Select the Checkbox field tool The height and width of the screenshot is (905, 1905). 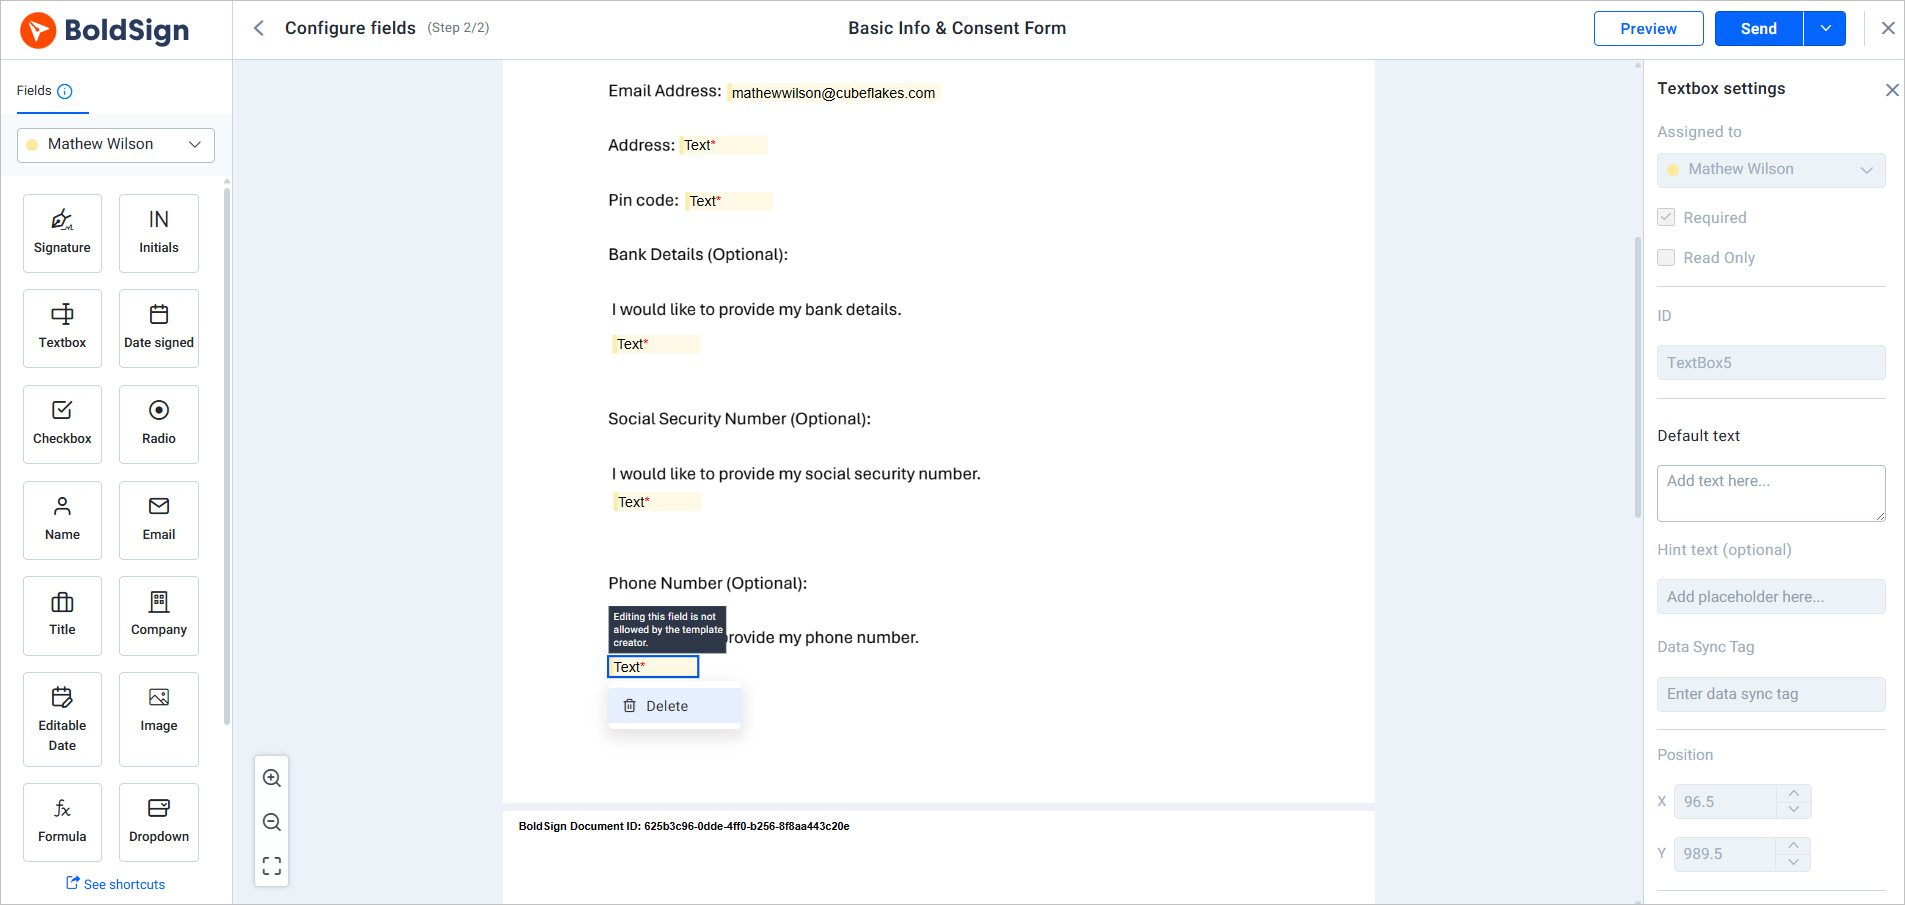[x=62, y=424]
